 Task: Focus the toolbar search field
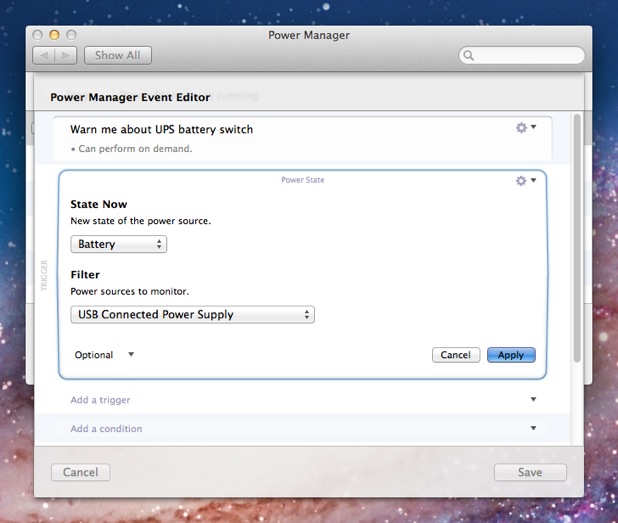tap(522, 56)
